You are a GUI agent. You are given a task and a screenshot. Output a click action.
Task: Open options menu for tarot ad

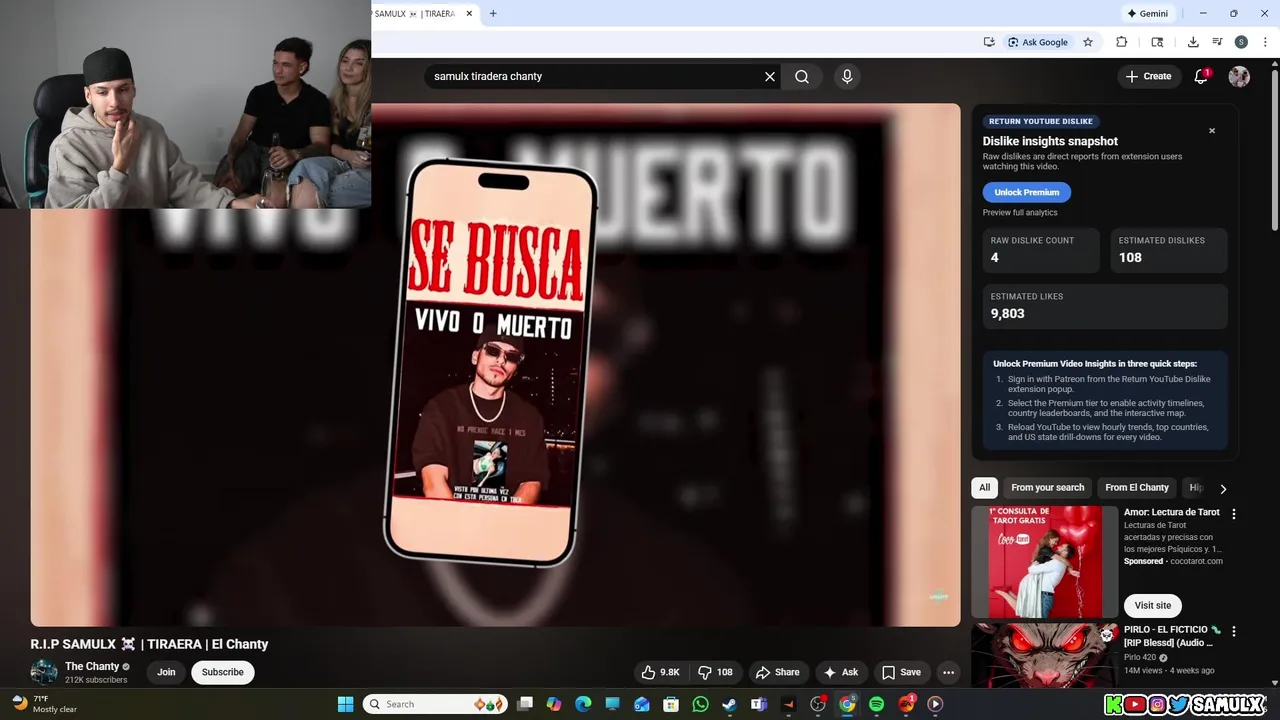pos(1233,514)
